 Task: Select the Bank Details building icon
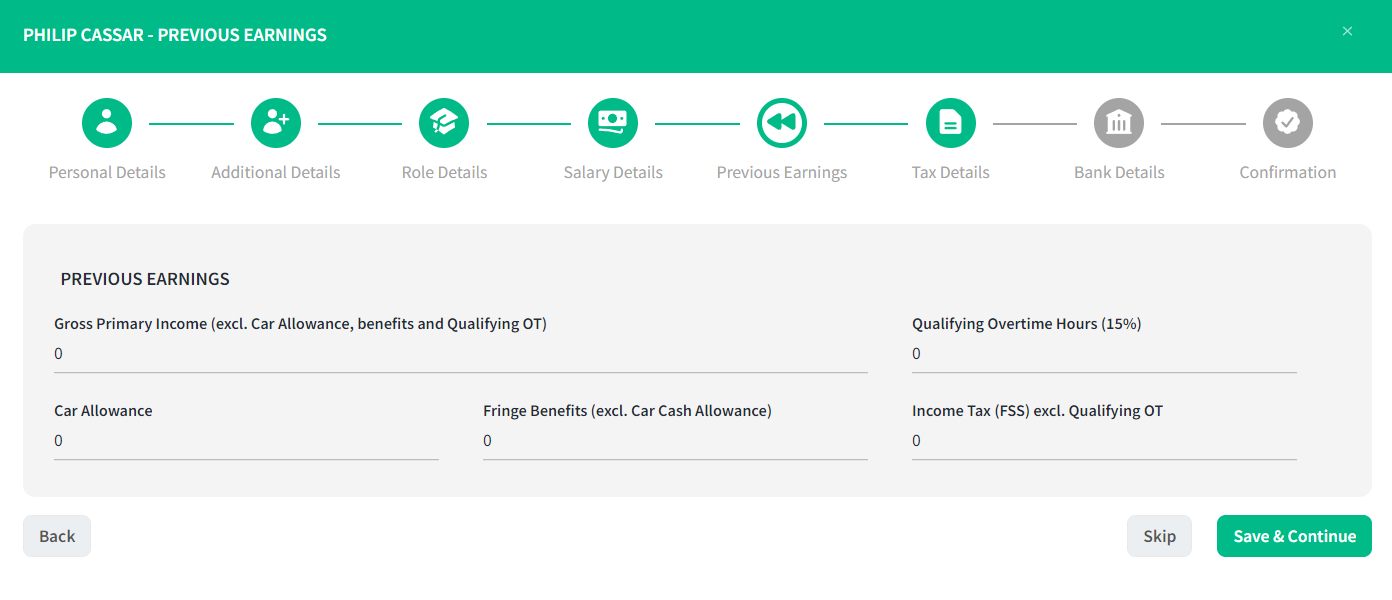coord(1119,123)
